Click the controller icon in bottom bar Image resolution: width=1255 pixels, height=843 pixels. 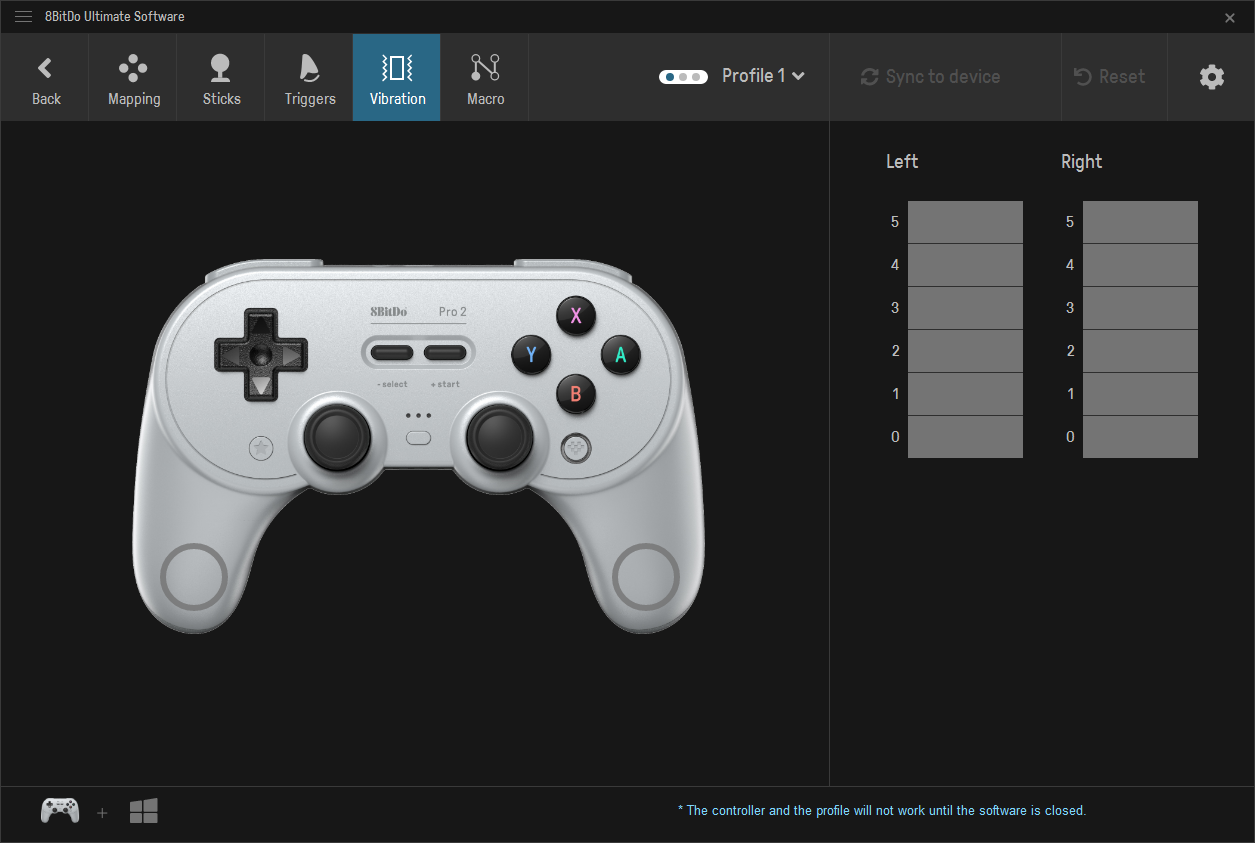(x=60, y=810)
